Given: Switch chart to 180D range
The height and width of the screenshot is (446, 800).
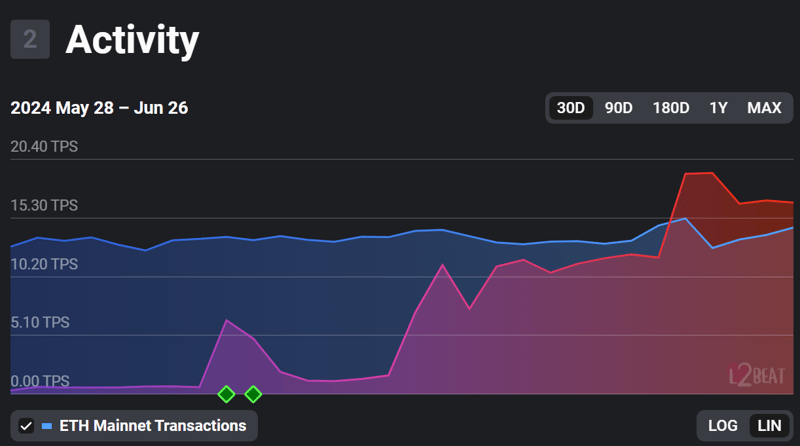Looking at the screenshot, I should (671, 108).
